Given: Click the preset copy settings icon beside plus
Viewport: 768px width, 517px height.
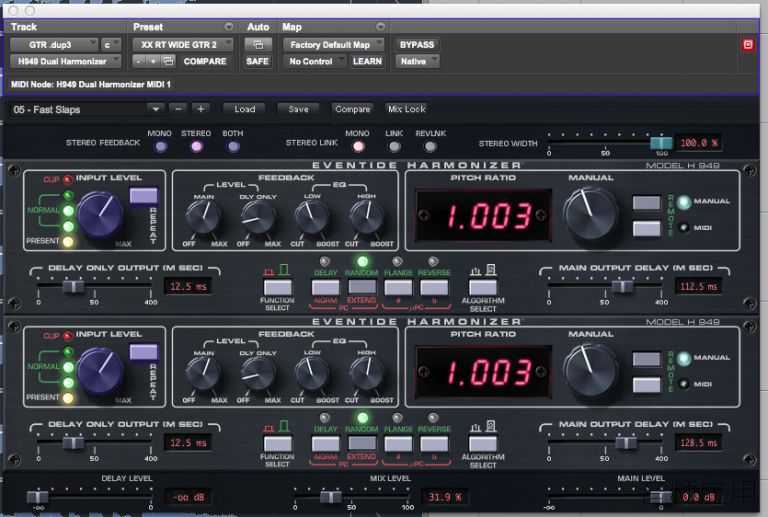Looking at the screenshot, I should [168, 61].
